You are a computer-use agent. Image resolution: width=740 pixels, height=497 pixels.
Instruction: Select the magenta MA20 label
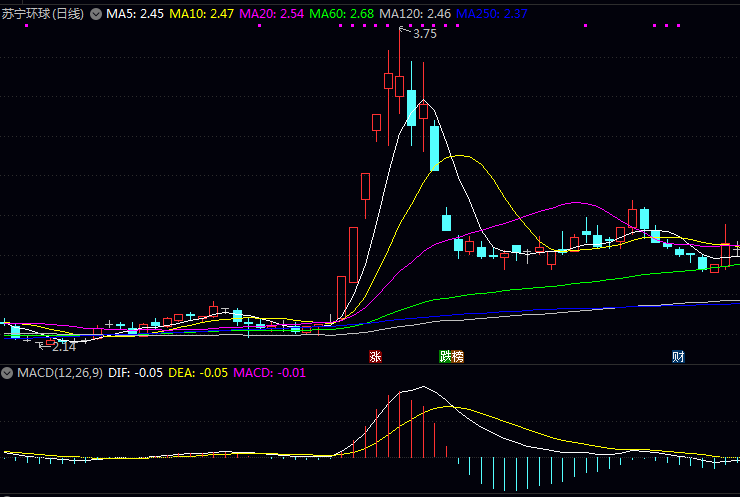click(271, 14)
